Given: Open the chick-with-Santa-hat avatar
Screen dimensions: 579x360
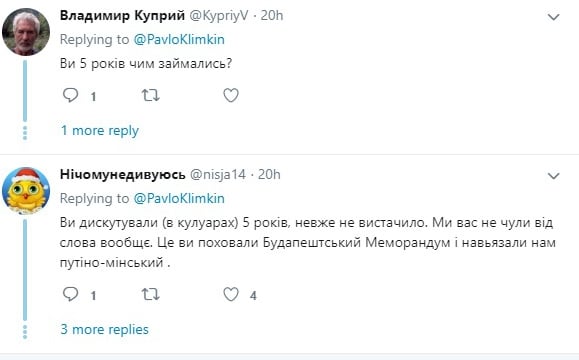Looking at the screenshot, I should tap(26, 191).
